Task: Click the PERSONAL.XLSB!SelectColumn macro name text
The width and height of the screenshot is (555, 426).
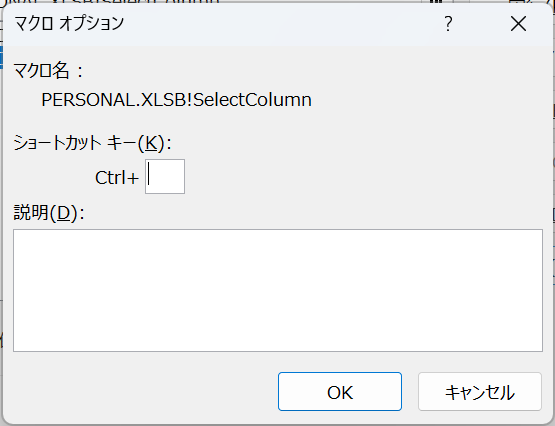Action: pos(176,100)
